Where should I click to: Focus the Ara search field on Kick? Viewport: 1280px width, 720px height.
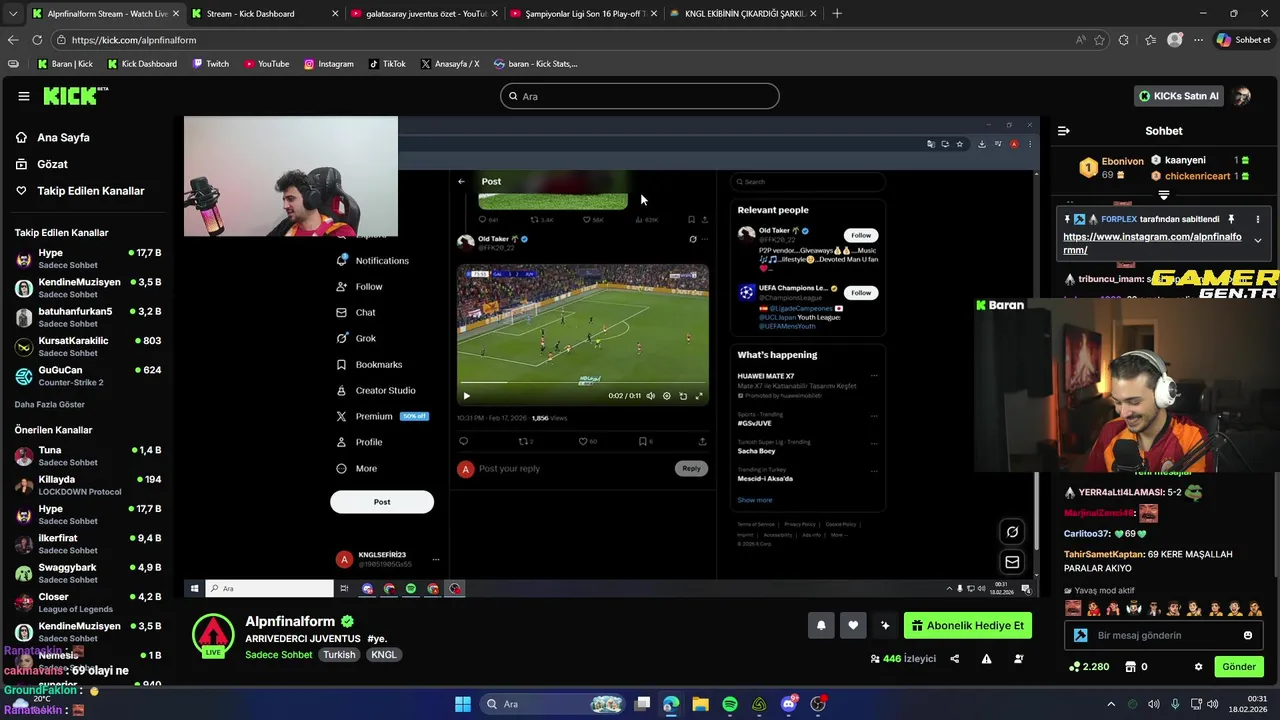(640, 96)
